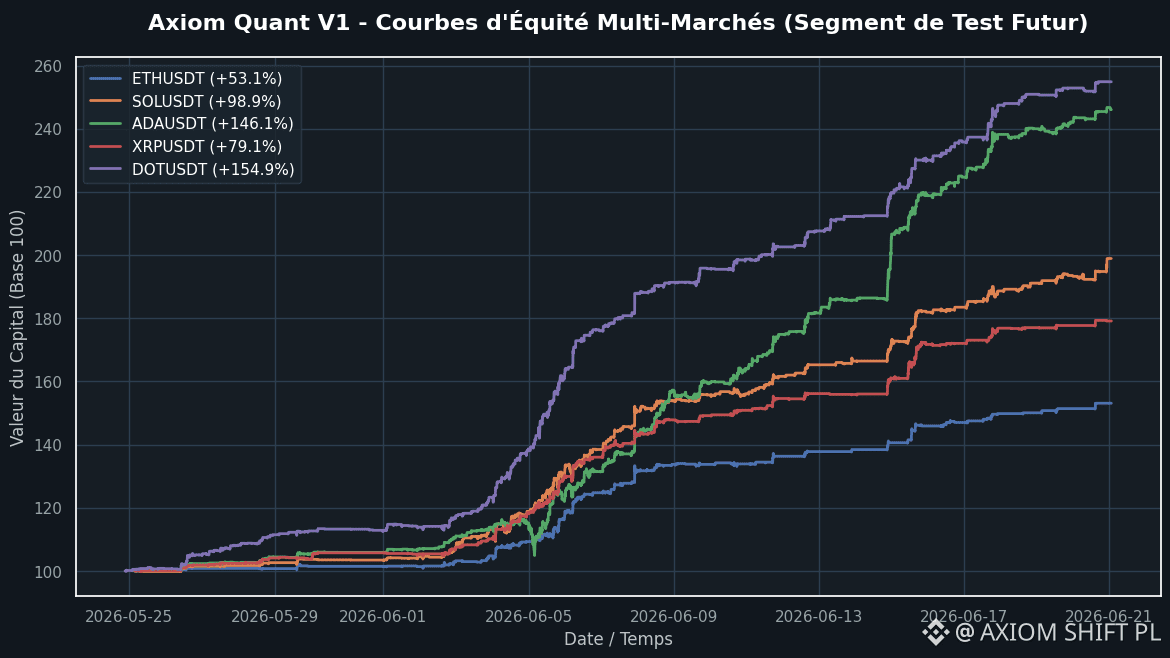Image resolution: width=1170 pixels, height=658 pixels.
Task: Click the red XRPUSDT legend line swatch
Action: [105, 146]
